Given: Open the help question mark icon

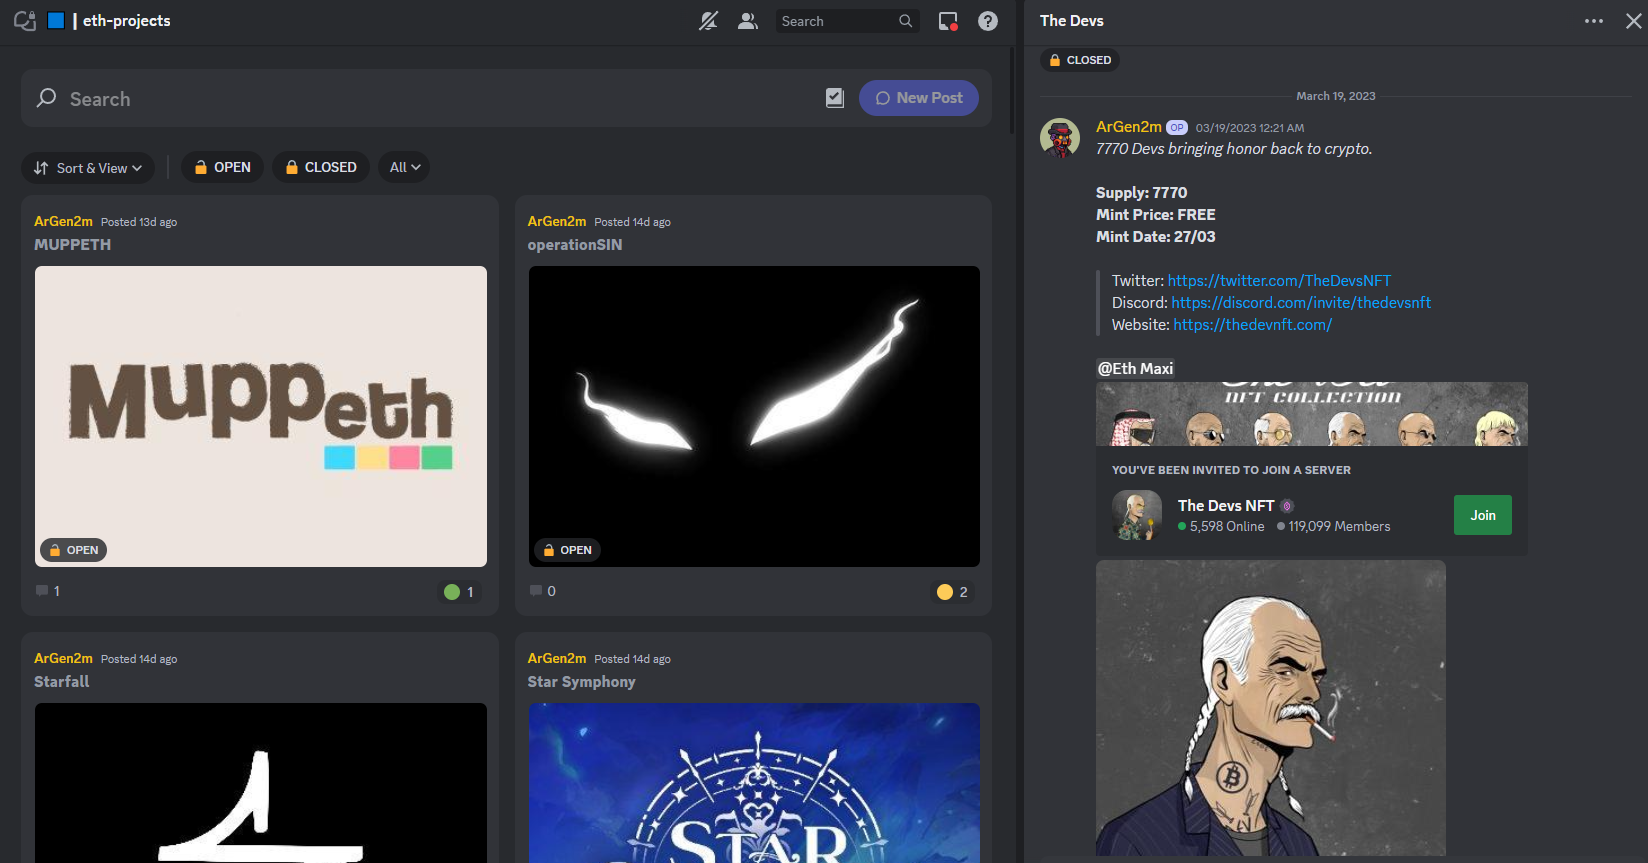Looking at the screenshot, I should (988, 21).
